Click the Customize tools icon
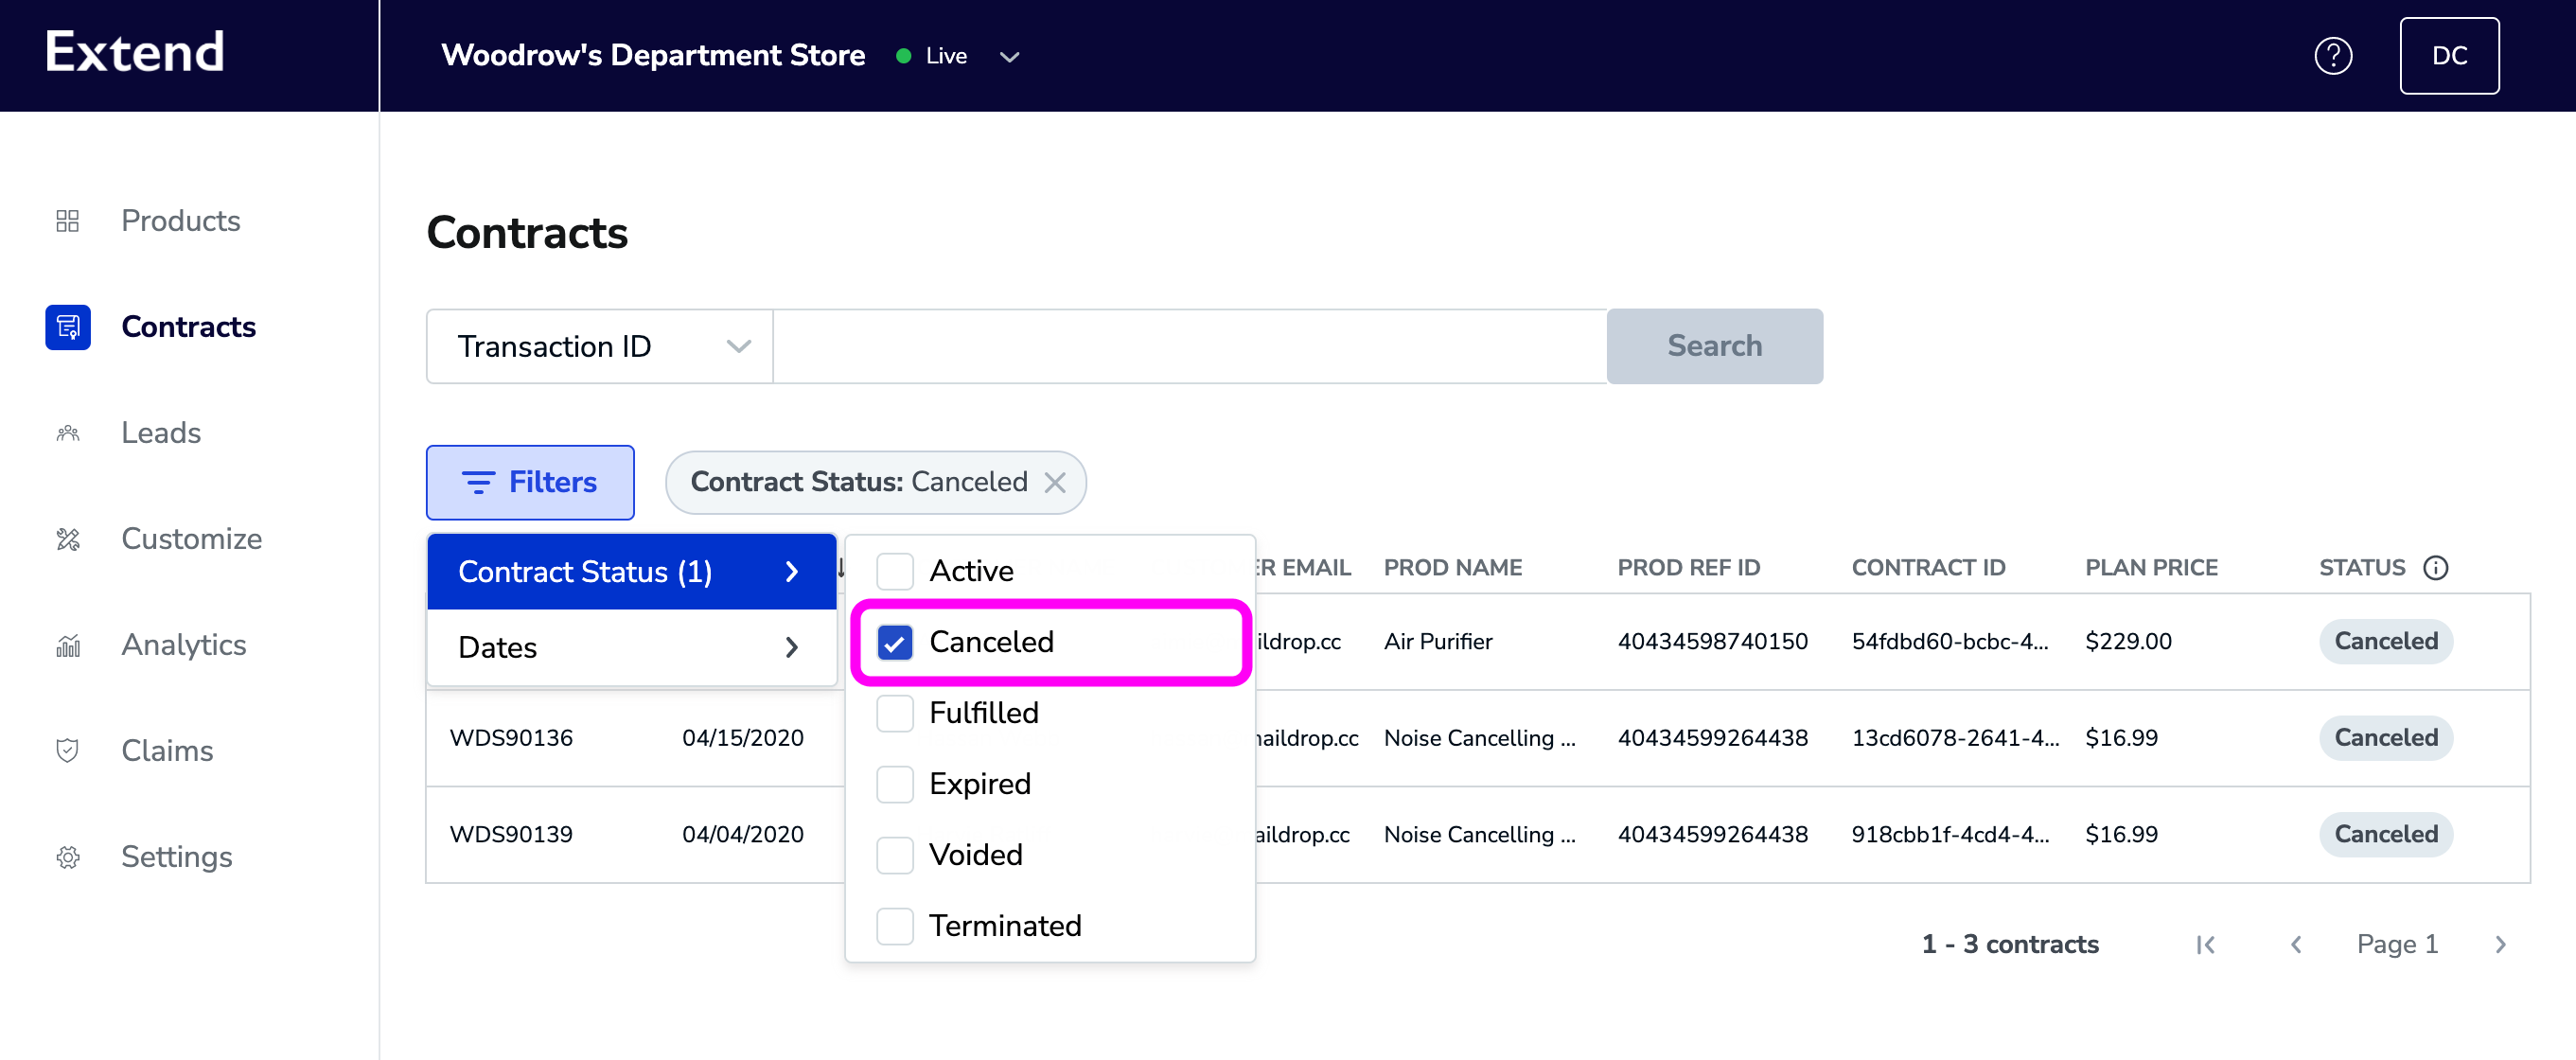Image resolution: width=2576 pixels, height=1060 pixels. pyautogui.click(x=67, y=539)
